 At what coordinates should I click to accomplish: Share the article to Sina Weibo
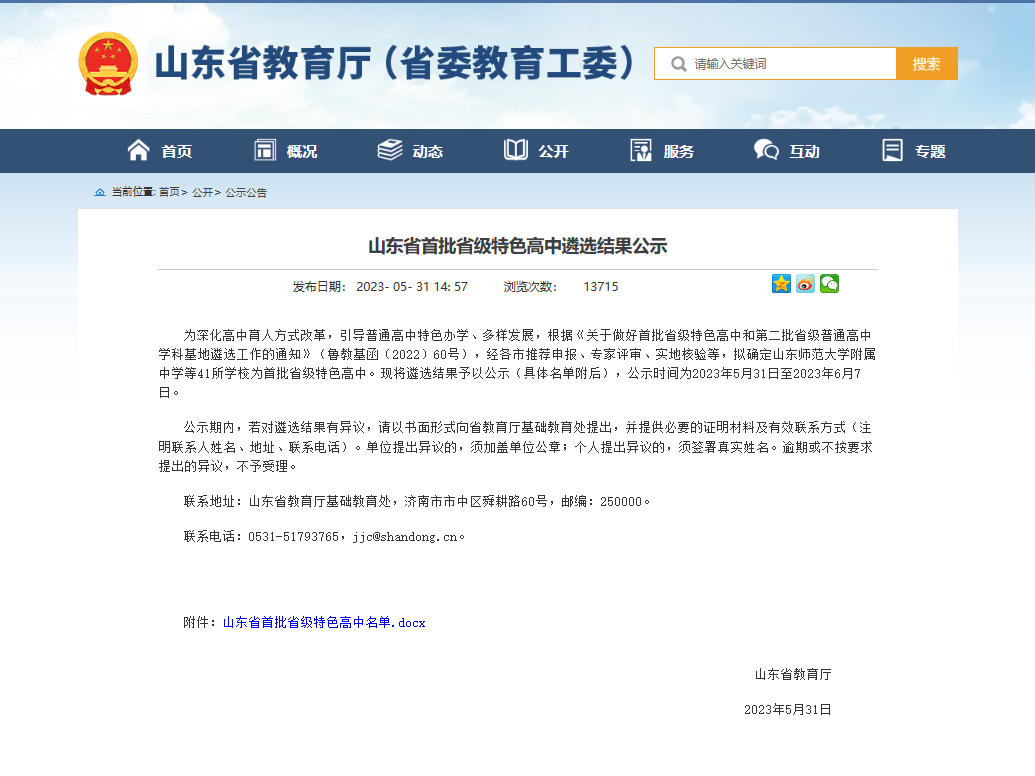805,284
